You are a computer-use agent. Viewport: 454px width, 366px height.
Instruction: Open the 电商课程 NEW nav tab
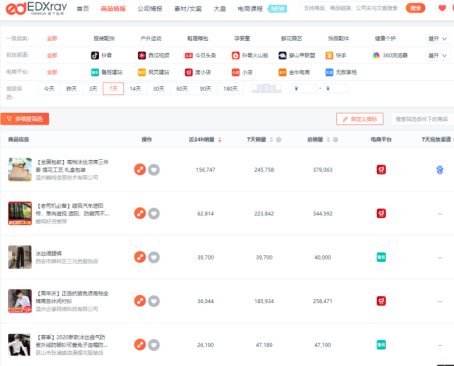point(262,9)
